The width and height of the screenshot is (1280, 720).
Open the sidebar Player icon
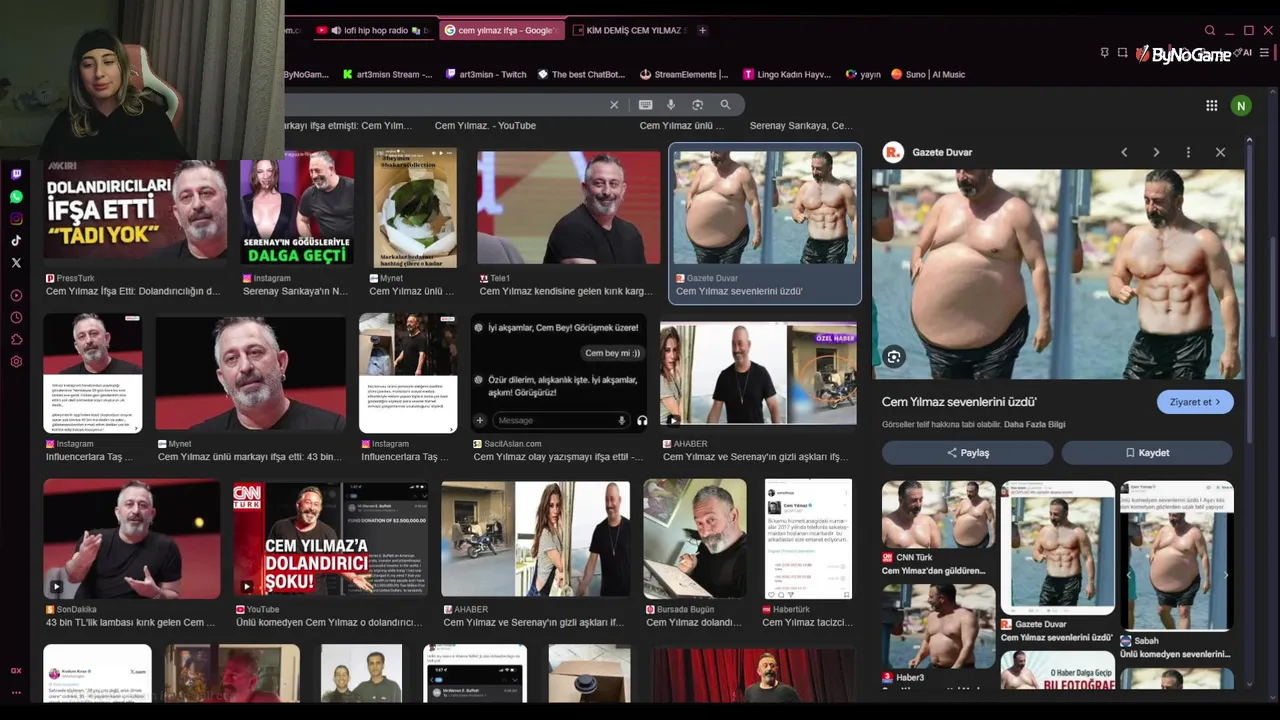pyautogui.click(x=16, y=295)
